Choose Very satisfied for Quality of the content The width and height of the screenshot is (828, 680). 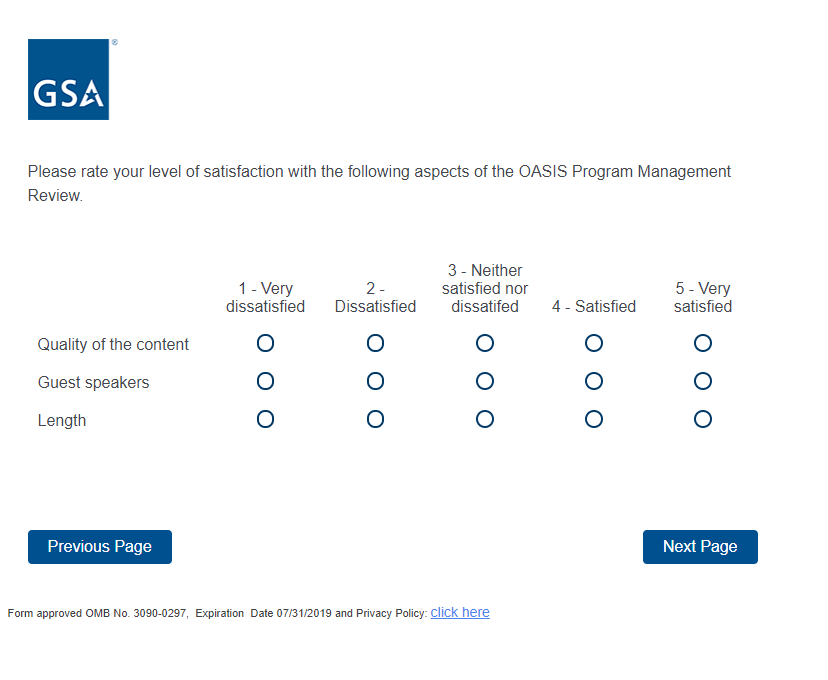click(x=703, y=343)
